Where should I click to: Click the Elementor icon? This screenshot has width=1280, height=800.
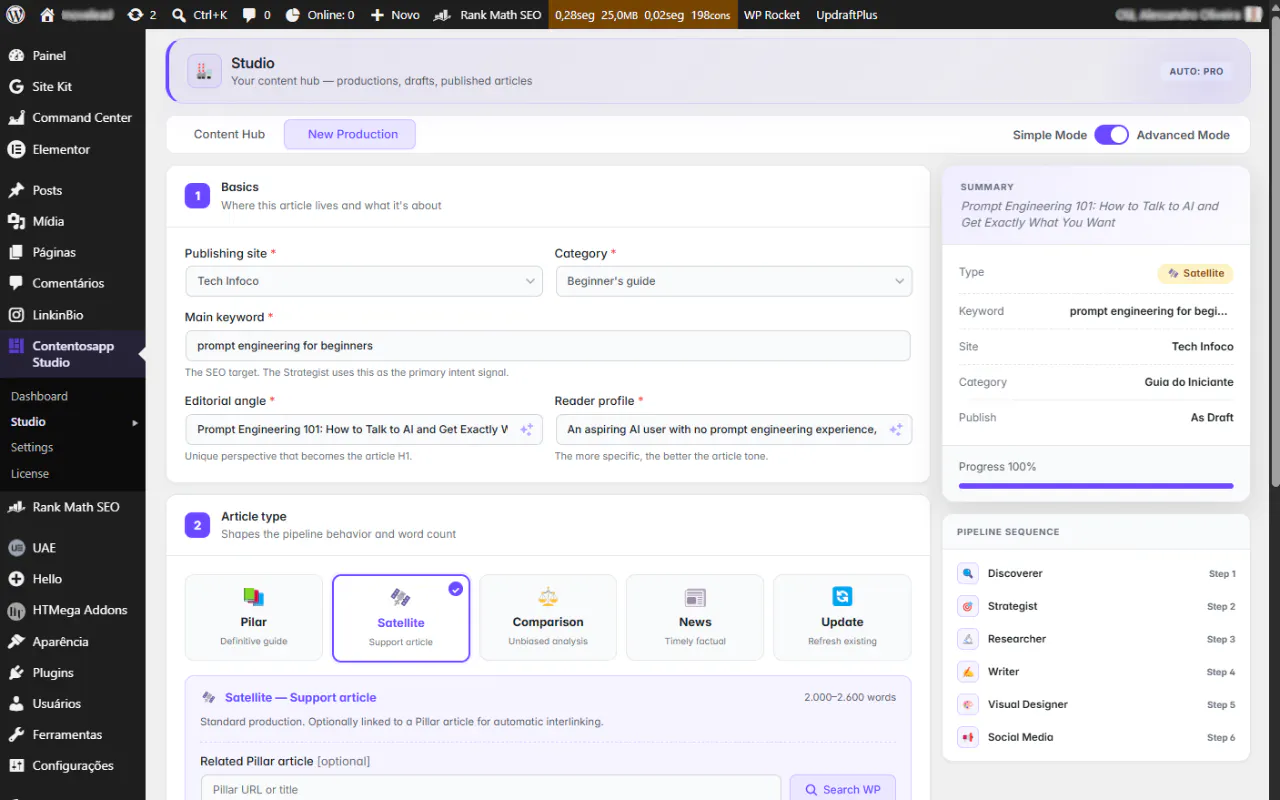point(16,149)
